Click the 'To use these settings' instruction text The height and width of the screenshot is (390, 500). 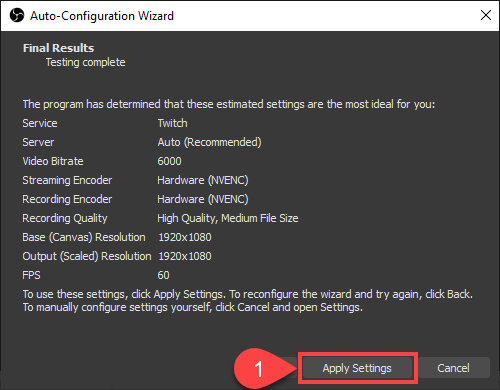(x=248, y=301)
